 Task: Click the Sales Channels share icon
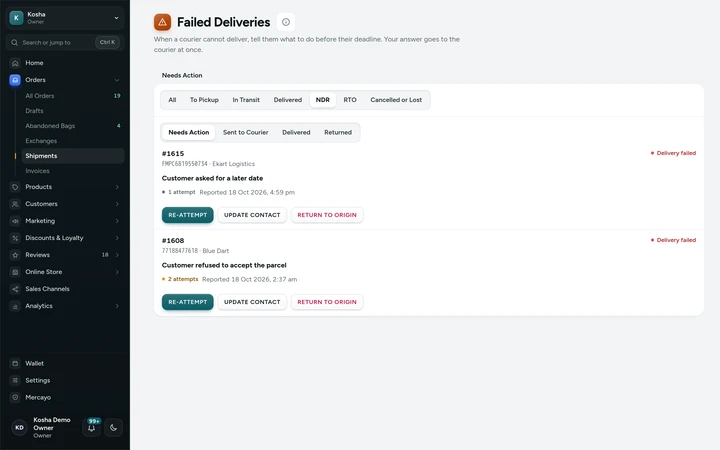tap(15, 289)
